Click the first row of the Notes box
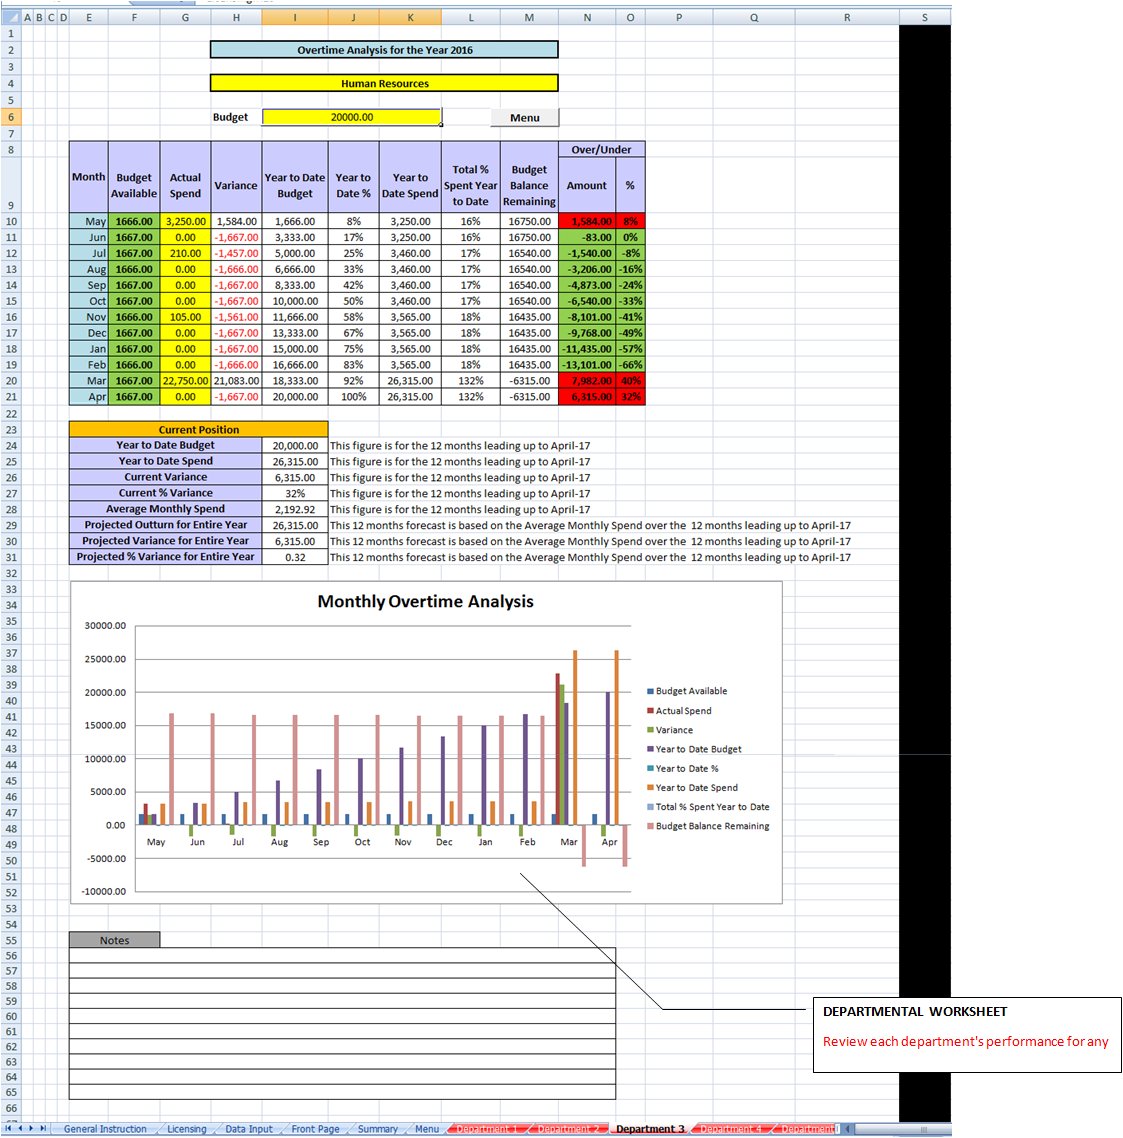1123x1138 pixels. click(x=342, y=956)
